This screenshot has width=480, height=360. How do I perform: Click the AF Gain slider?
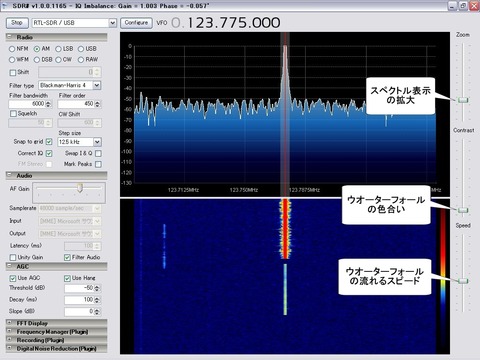pos(80,188)
